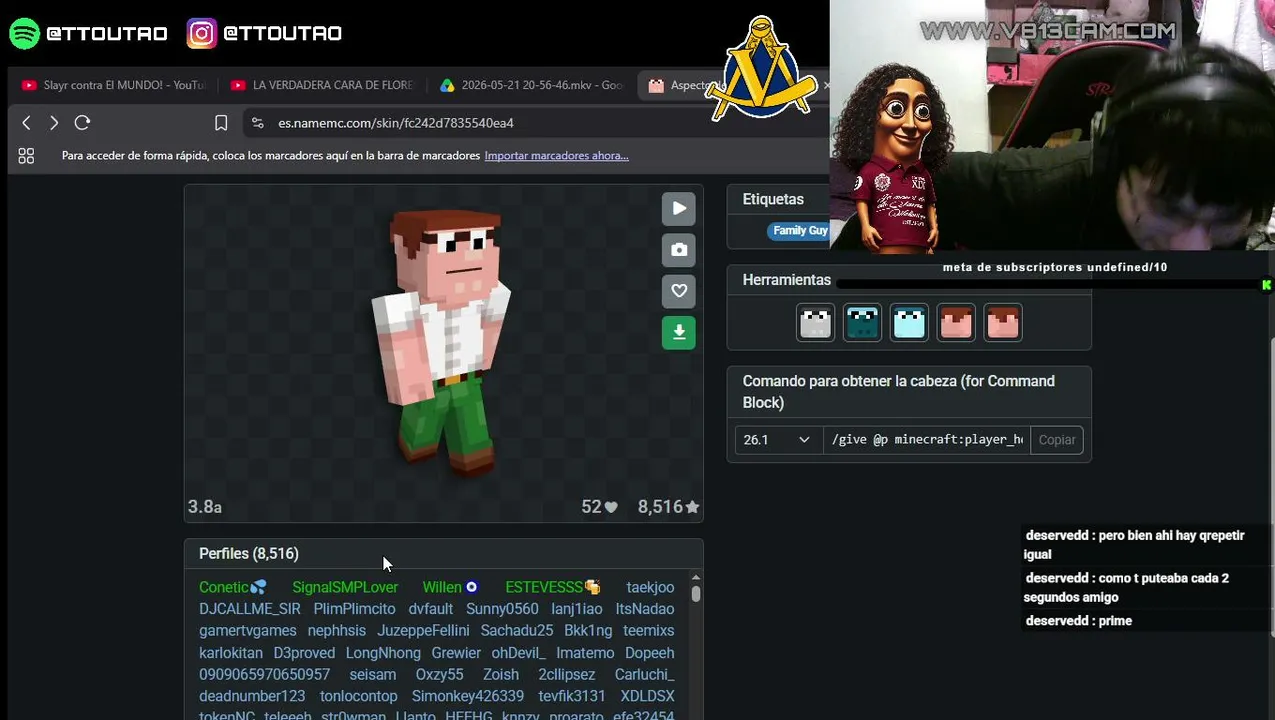Click the Family Guy tag
Screen dimensions: 1275x720
(x=800, y=231)
